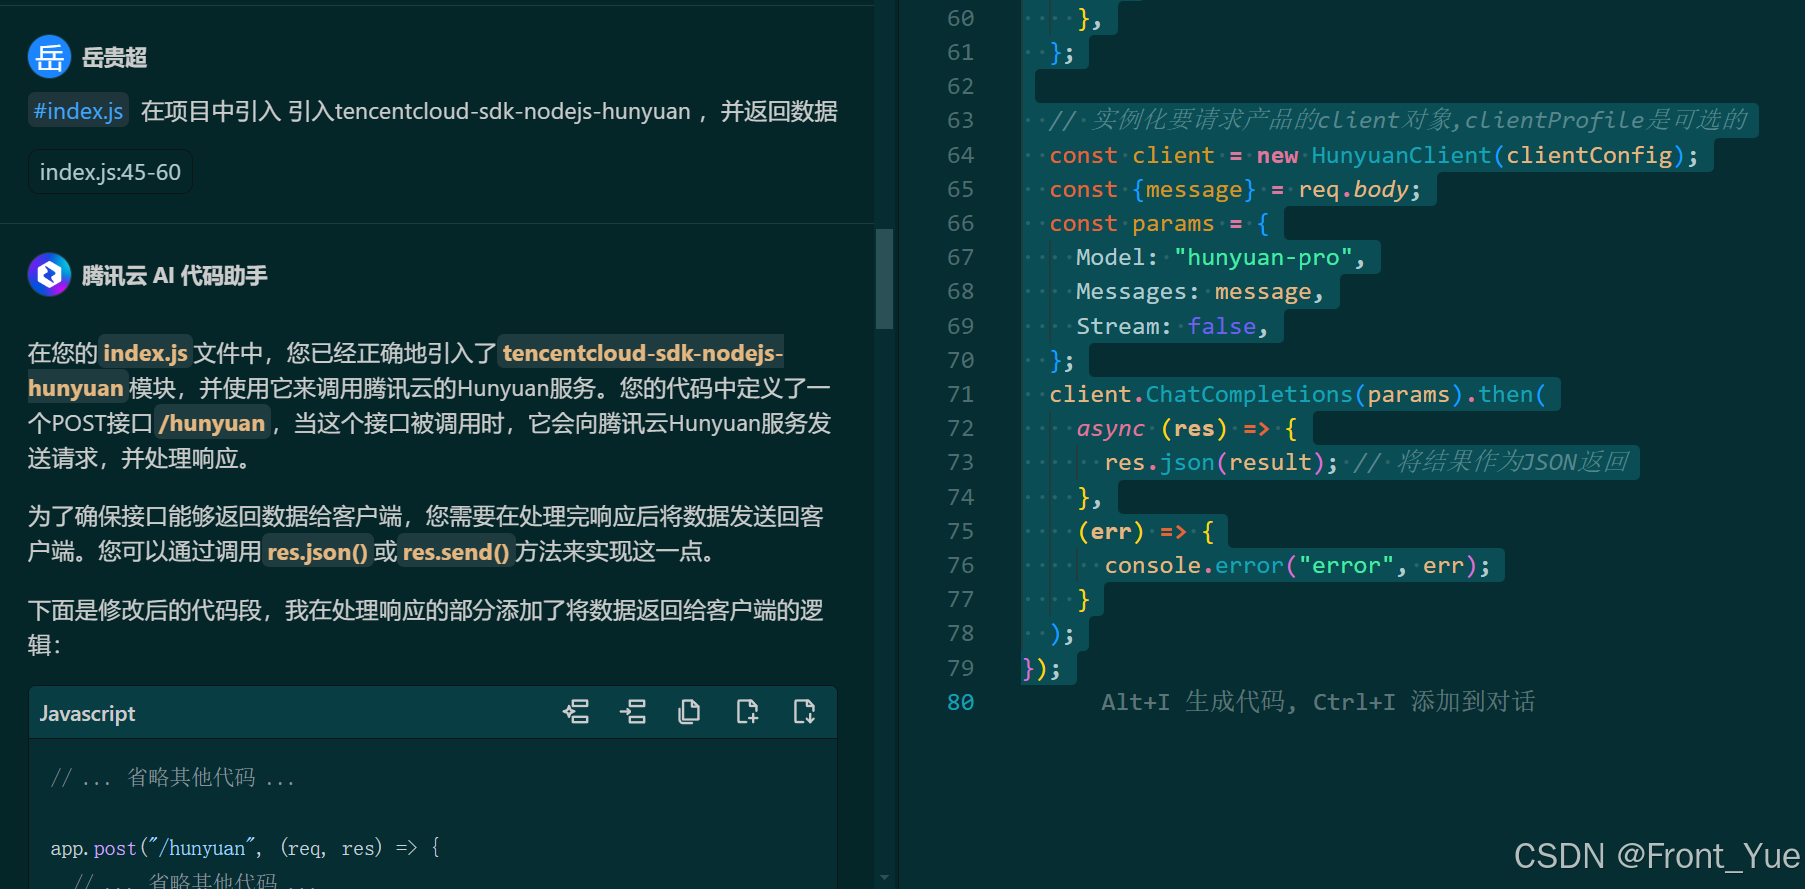Click ChatCompletions on line 71
This screenshot has height=889, width=1805.
click(1249, 394)
